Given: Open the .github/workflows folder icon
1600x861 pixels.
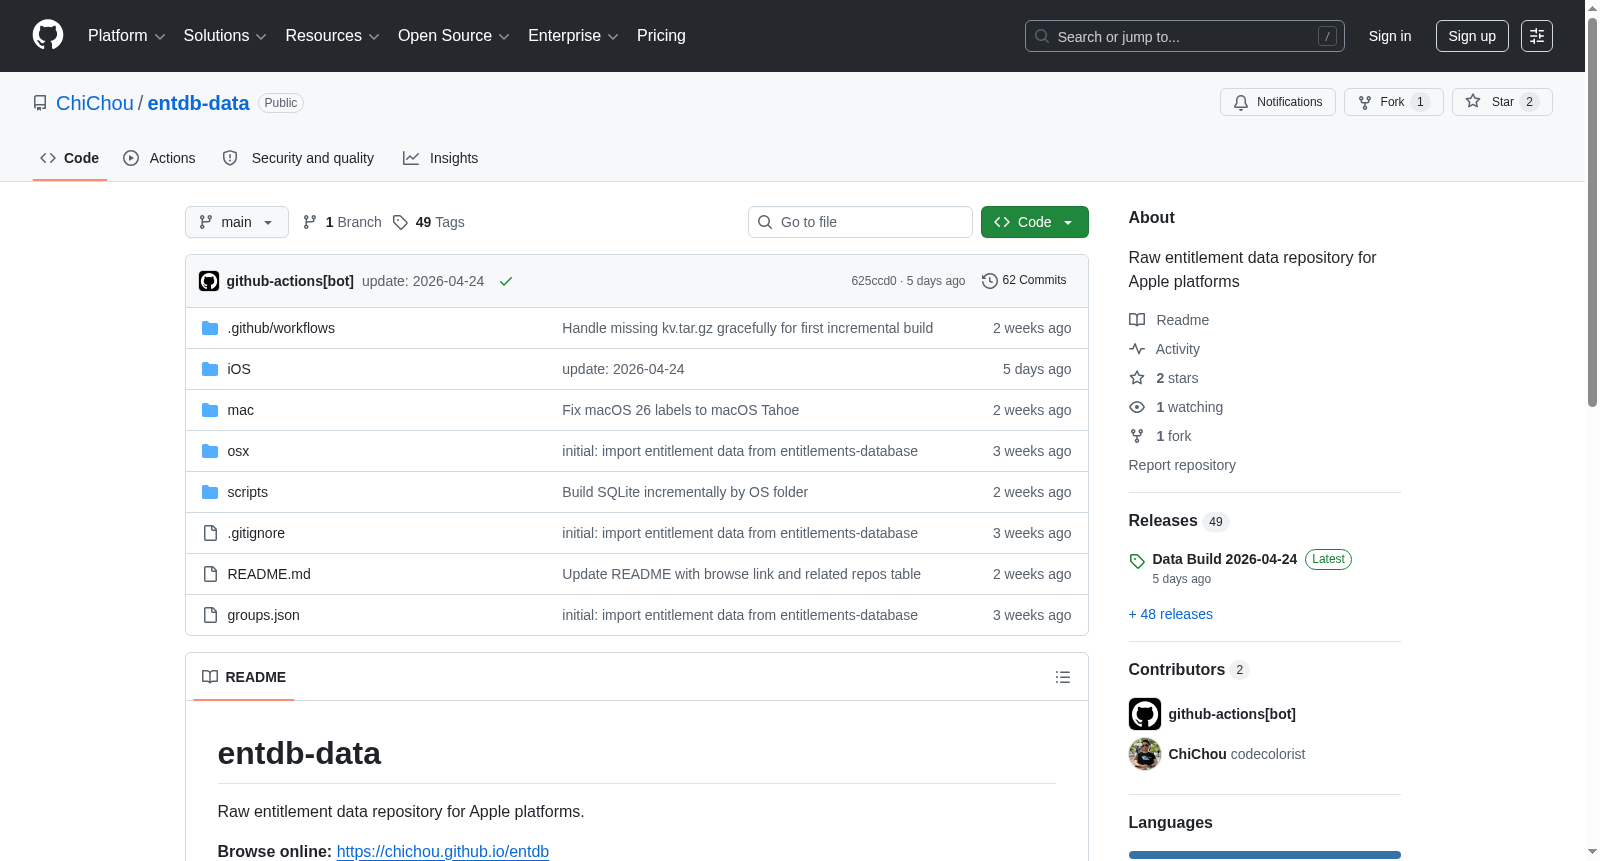Looking at the screenshot, I should (x=210, y=328).
